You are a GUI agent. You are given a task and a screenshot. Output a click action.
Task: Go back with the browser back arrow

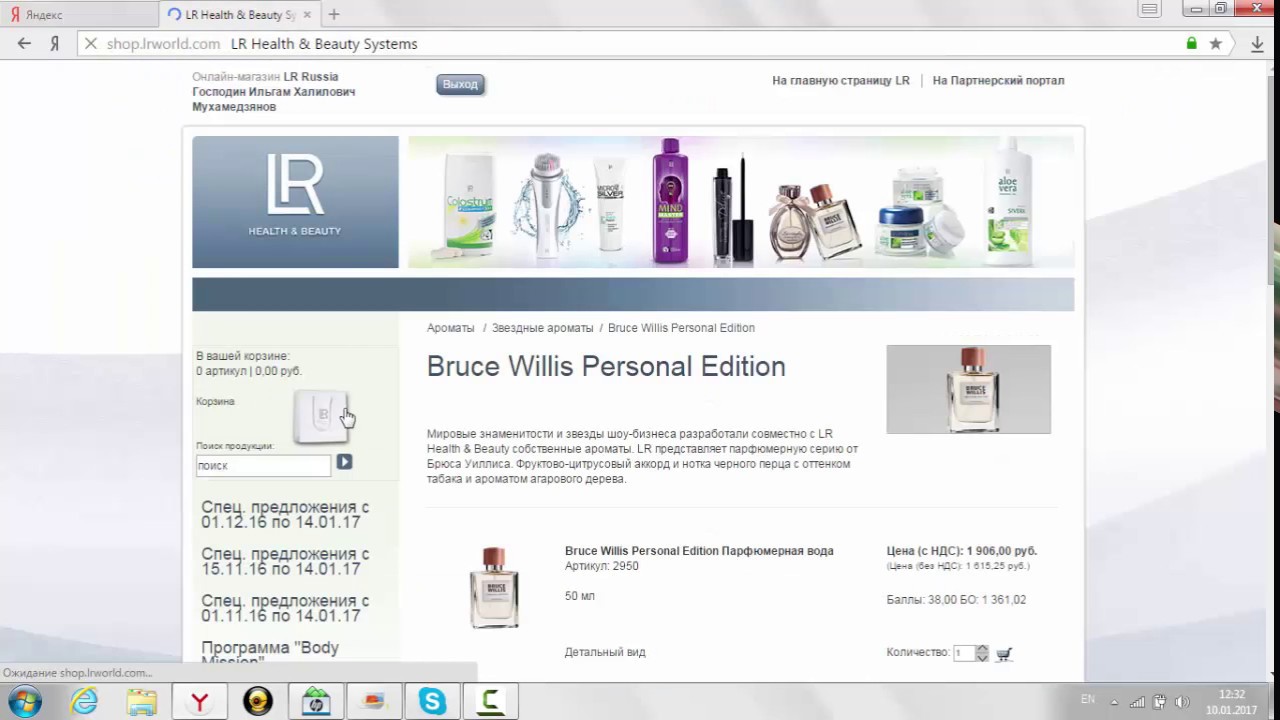point(24,44)
